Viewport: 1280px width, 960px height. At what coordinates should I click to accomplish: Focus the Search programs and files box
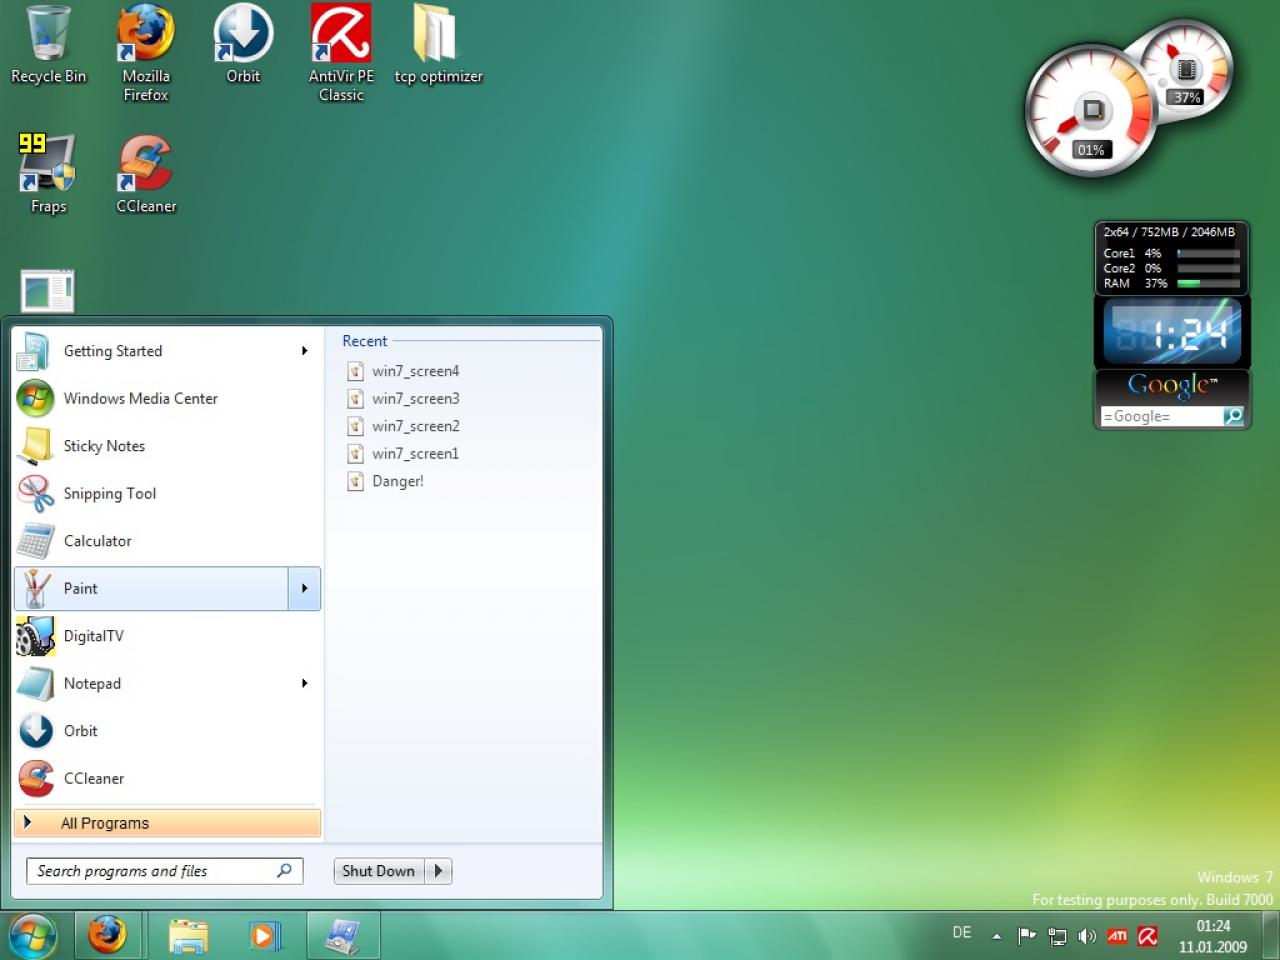tap(164, 871)
